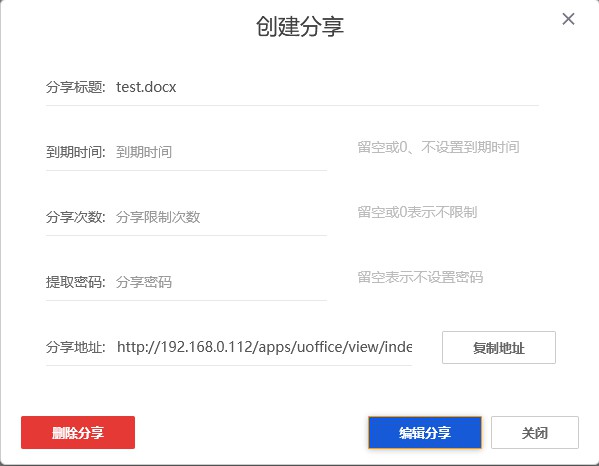599x466 pixels.
Task: Click the 复制地址 button
Action: (499, 348)
